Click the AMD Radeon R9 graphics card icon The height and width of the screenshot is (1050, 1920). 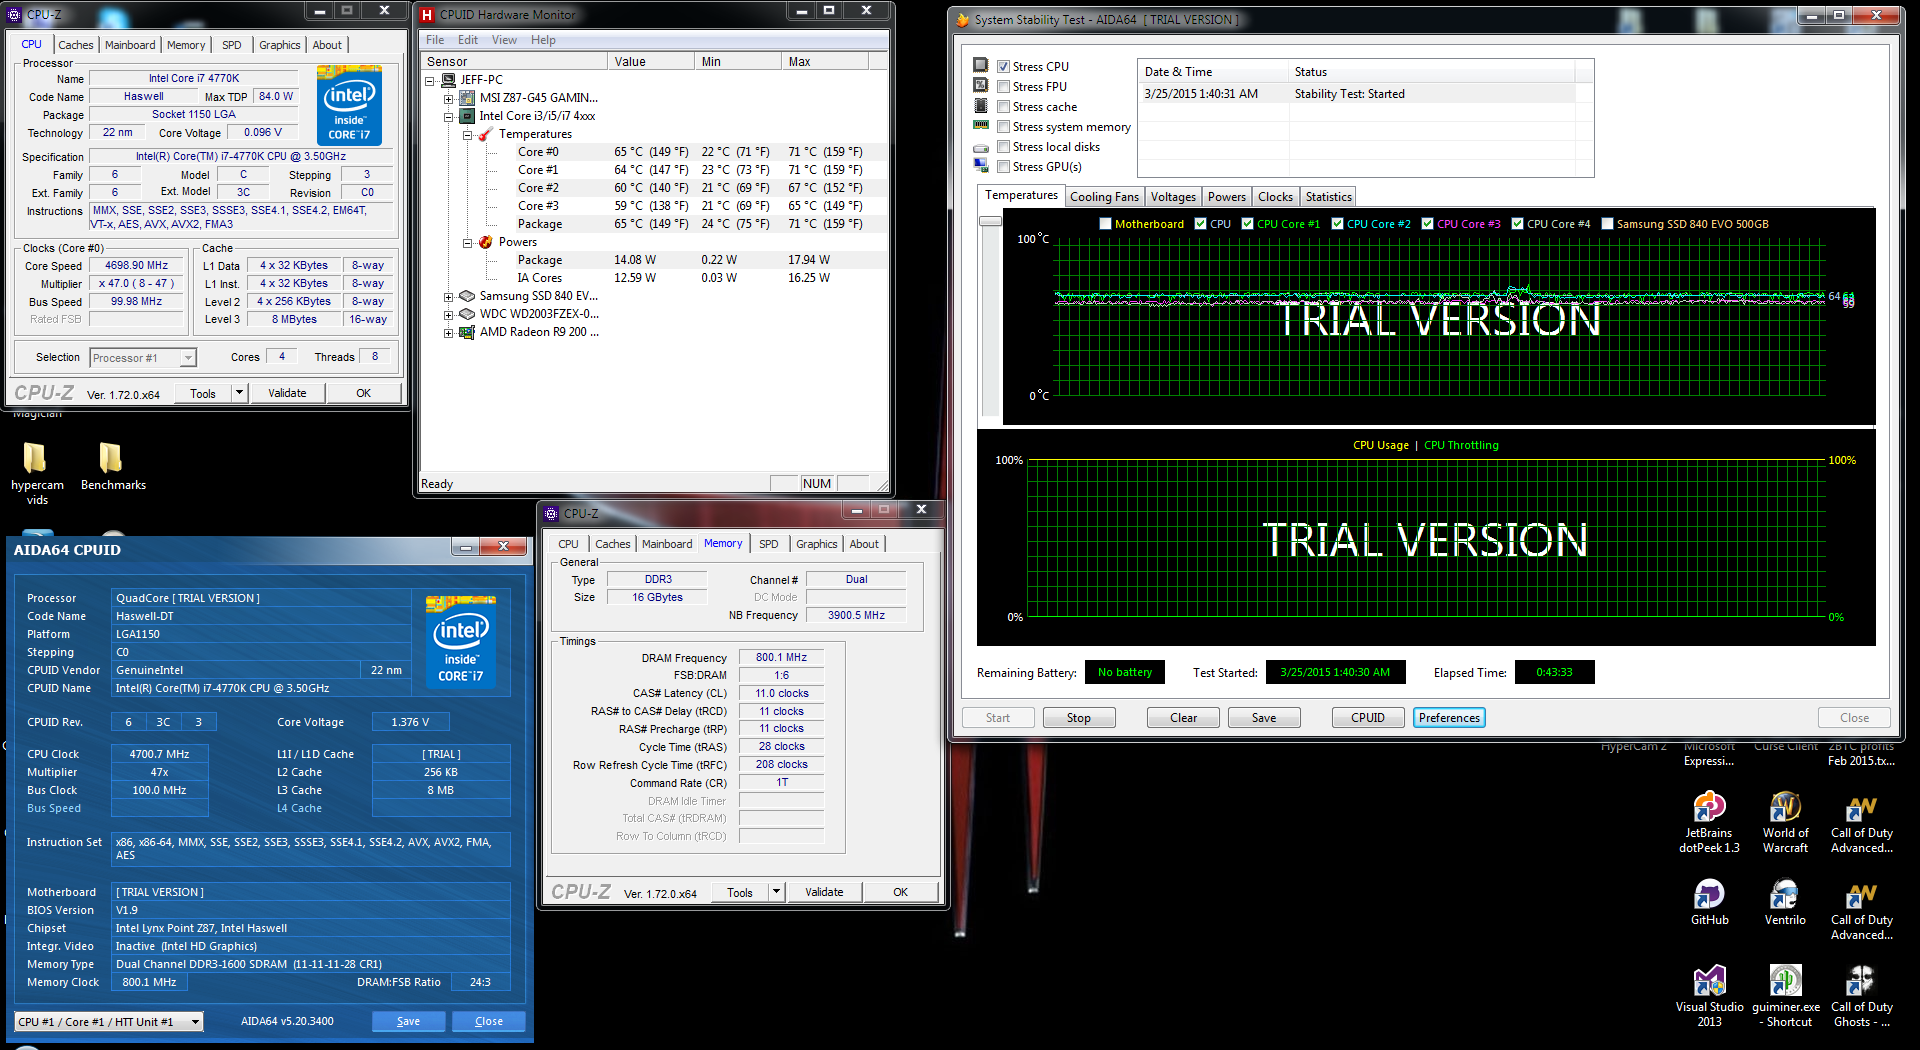click(x=467, y=332)
